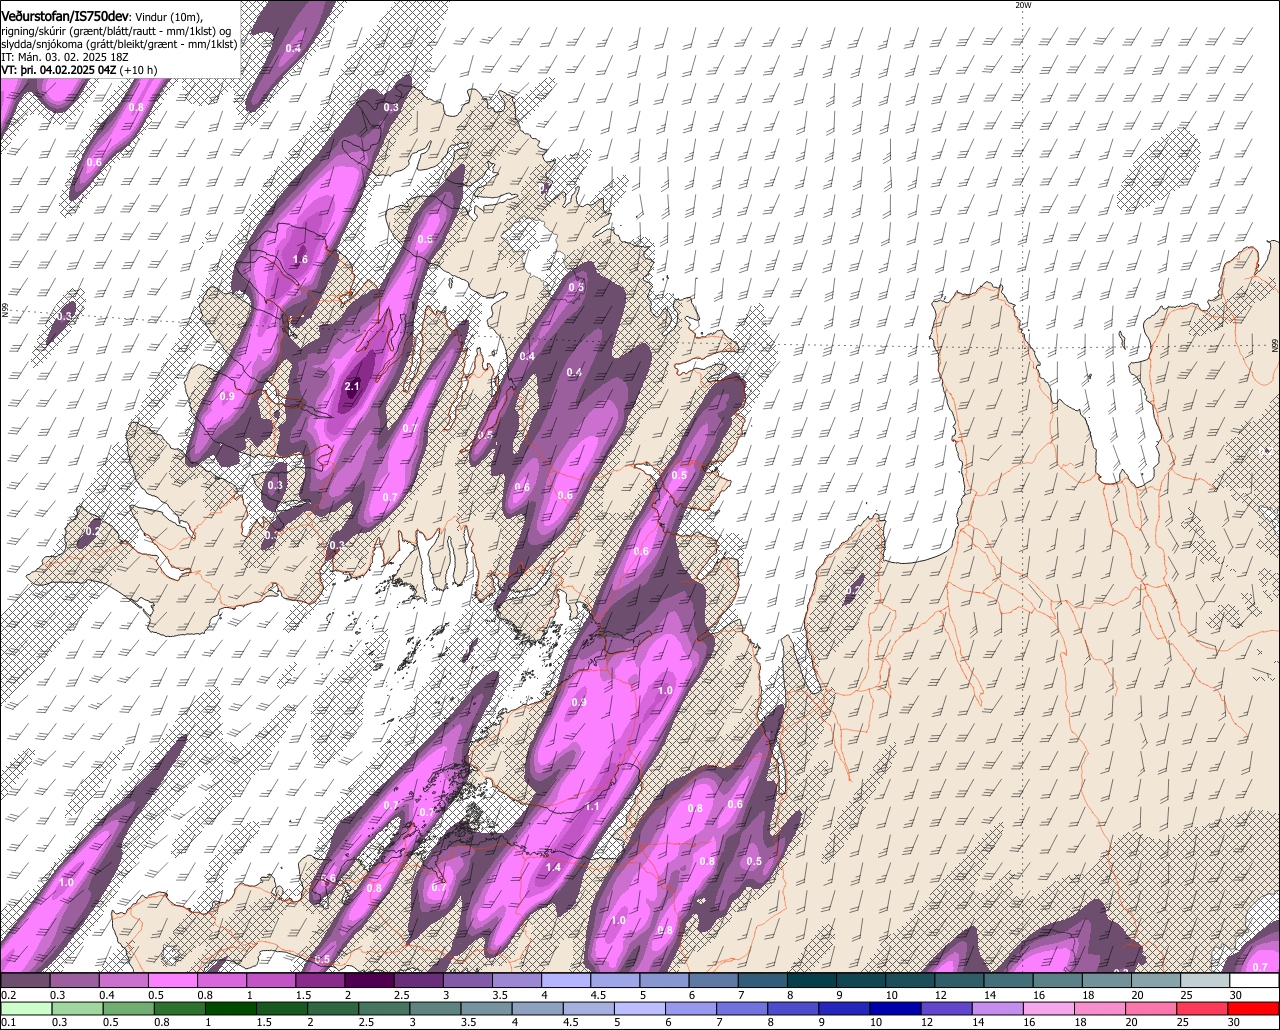This screenshot has width=1280, height=1030.
Task: Click the 'Vindur (10m)' text in the header
Action: tap(169, 16)
